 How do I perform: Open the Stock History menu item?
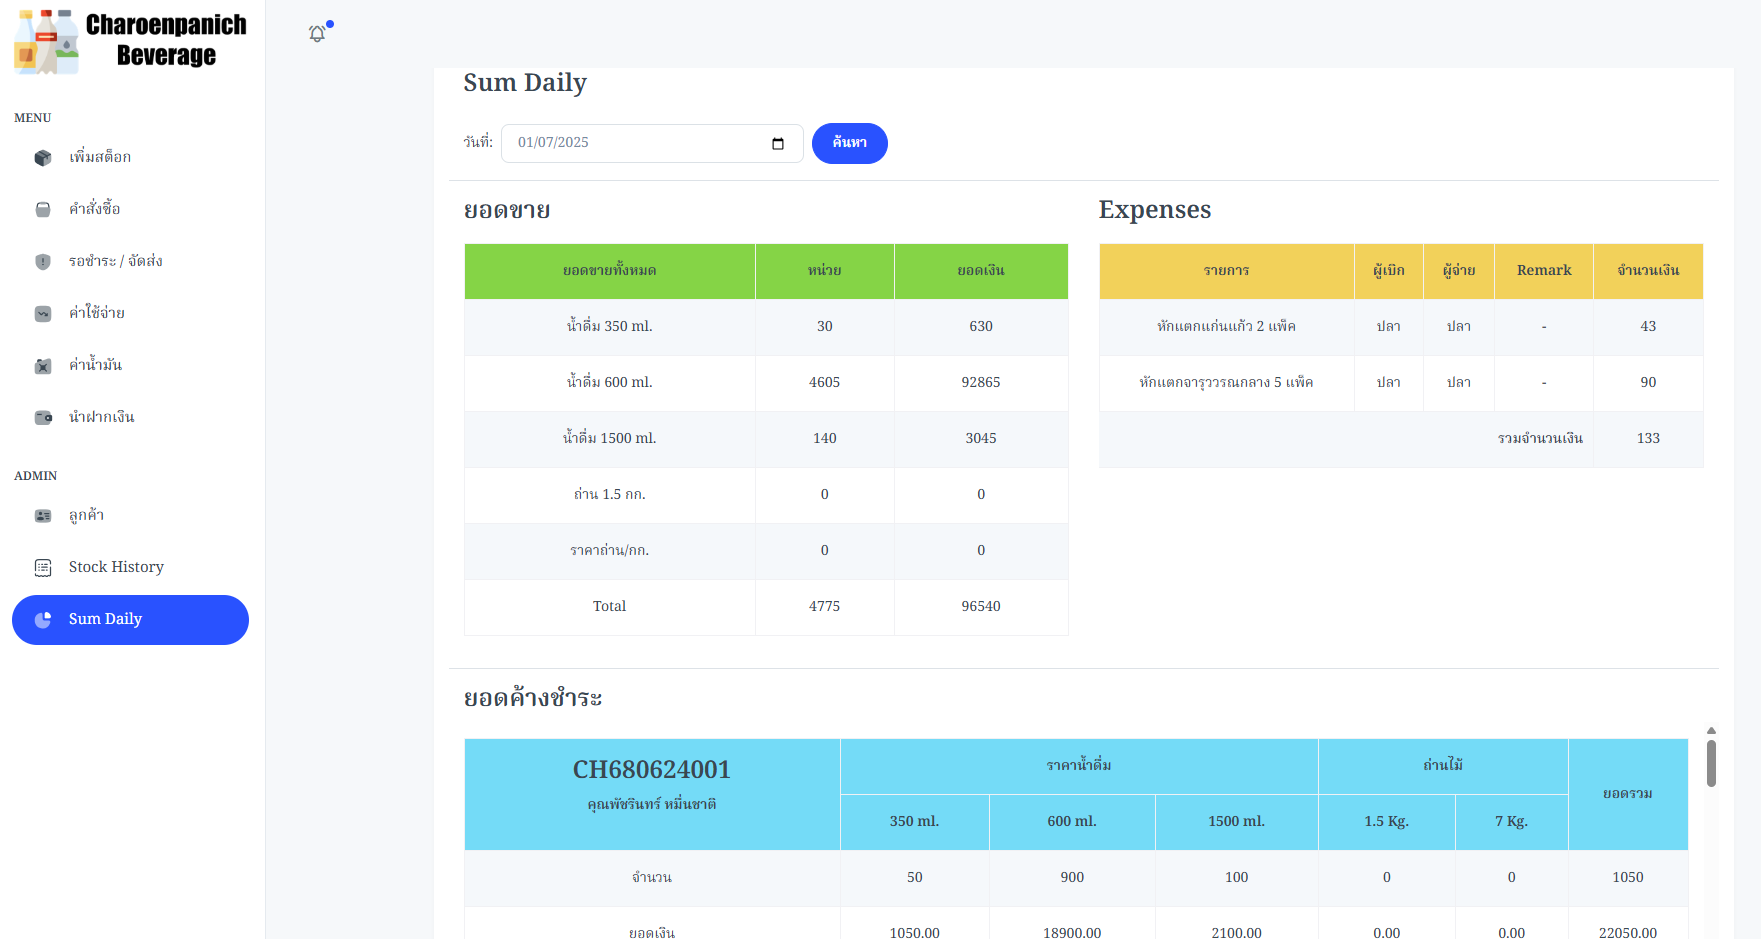click(x=116, y=567)
